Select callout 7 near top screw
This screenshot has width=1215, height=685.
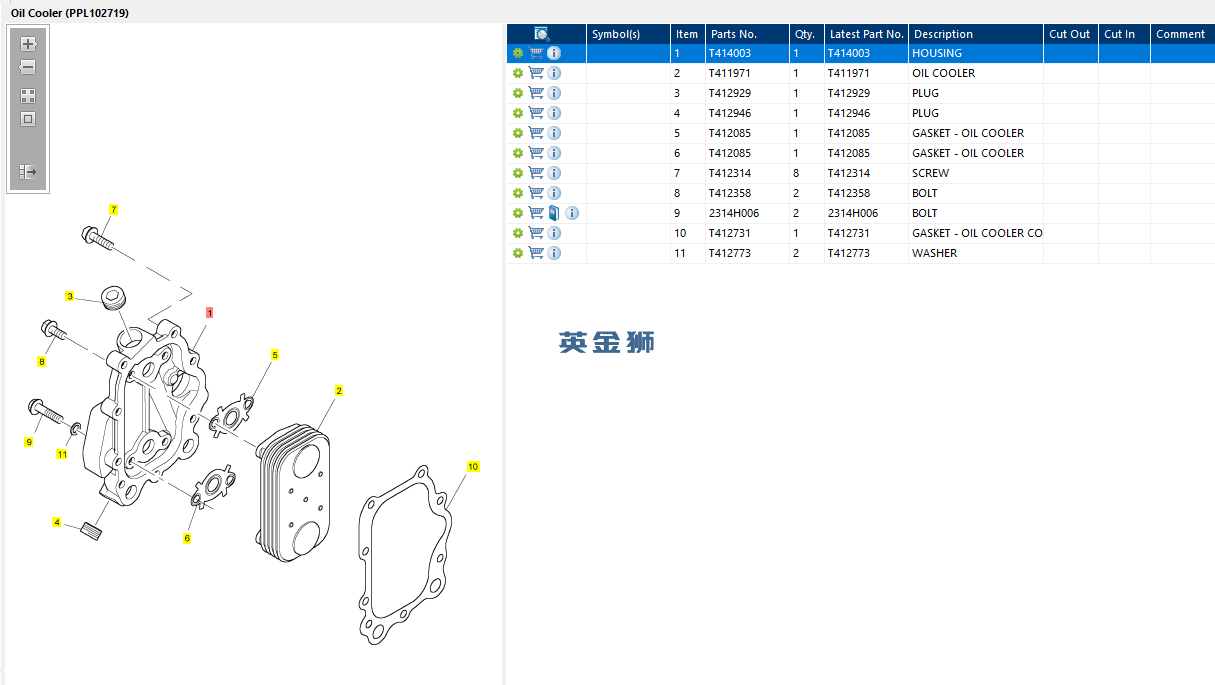coord(114,210)
